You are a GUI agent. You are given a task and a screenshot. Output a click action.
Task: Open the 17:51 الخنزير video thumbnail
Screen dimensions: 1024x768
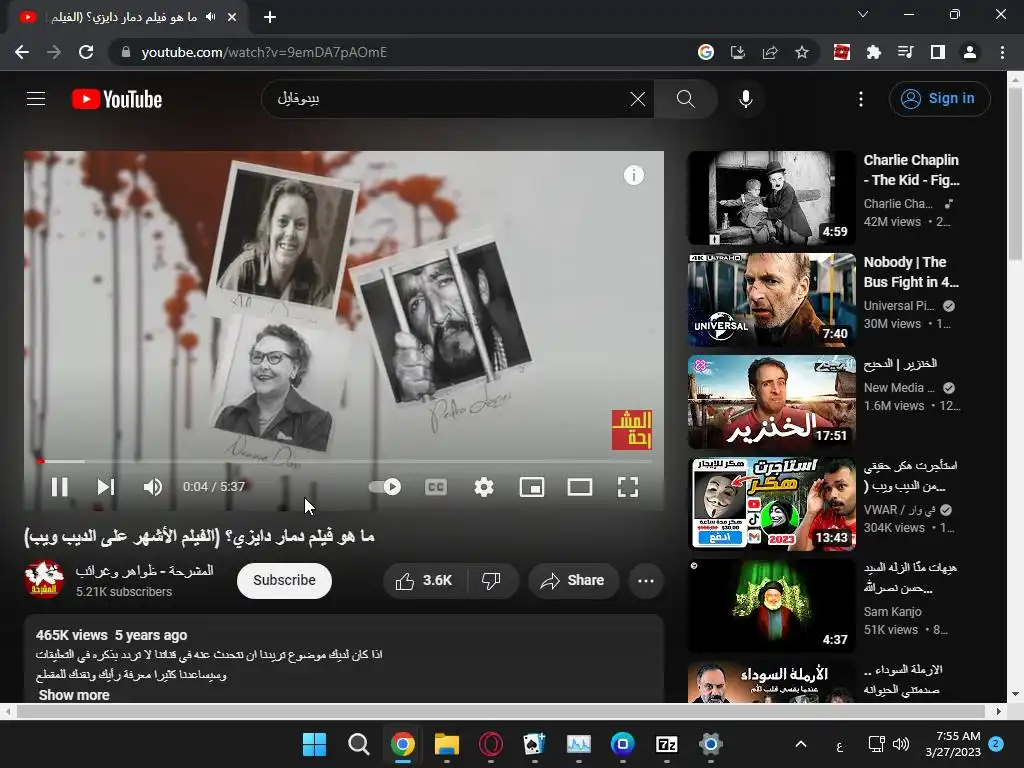click(771, 402)
